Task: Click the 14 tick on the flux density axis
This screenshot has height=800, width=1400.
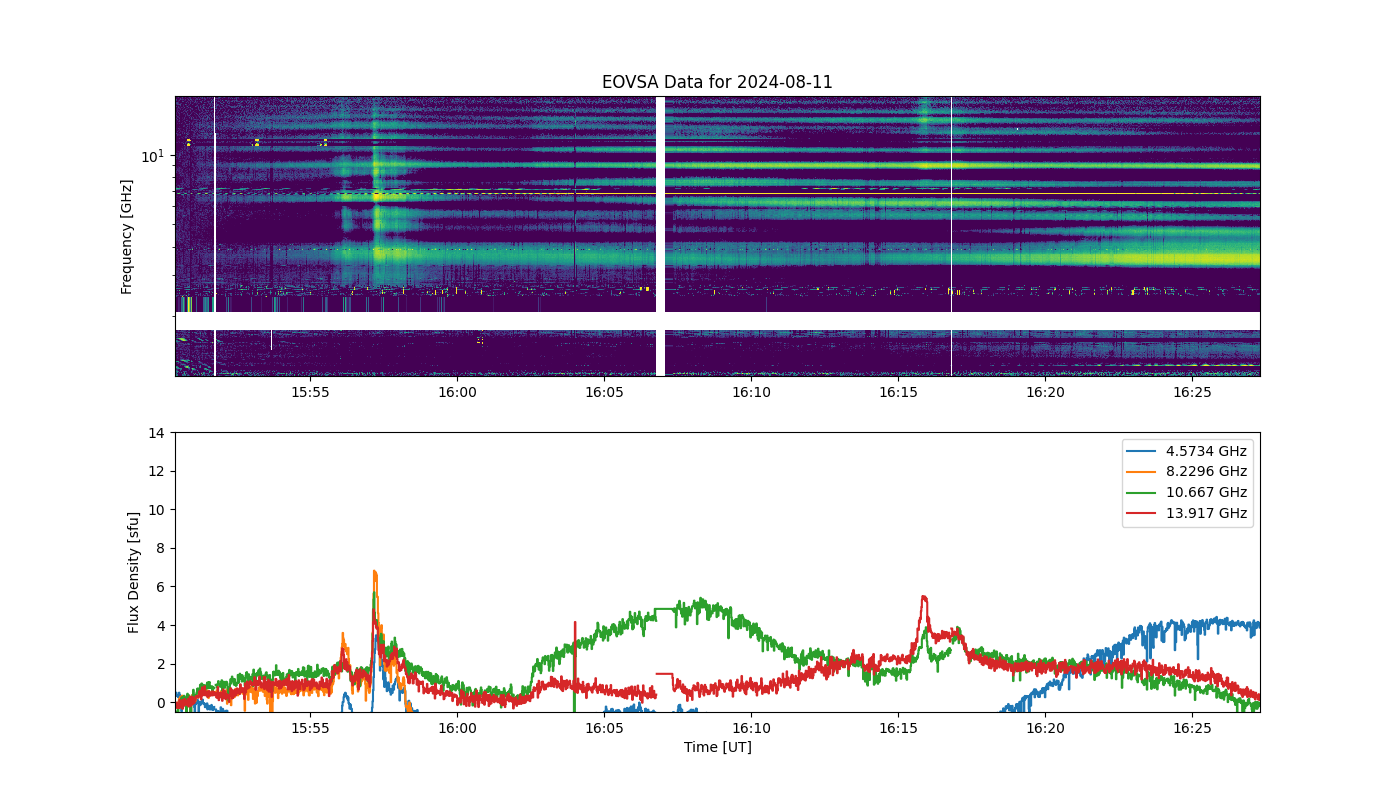Action: coord(158,433)
